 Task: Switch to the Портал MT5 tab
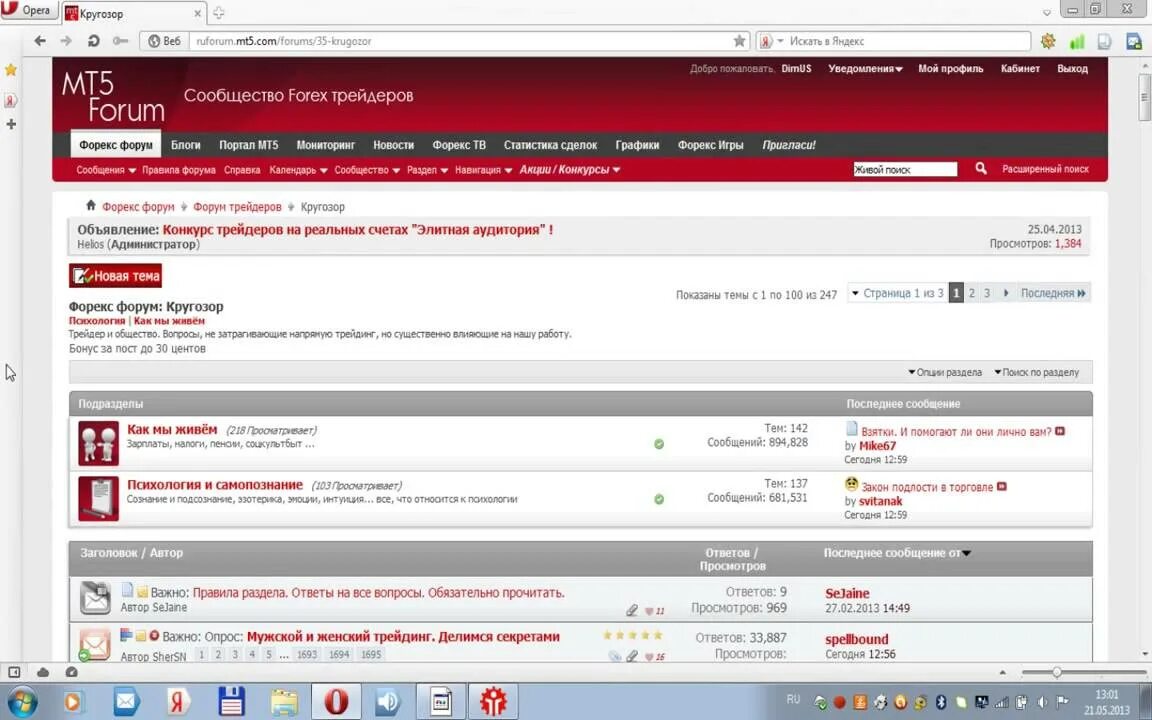click(x=248, y=145)
